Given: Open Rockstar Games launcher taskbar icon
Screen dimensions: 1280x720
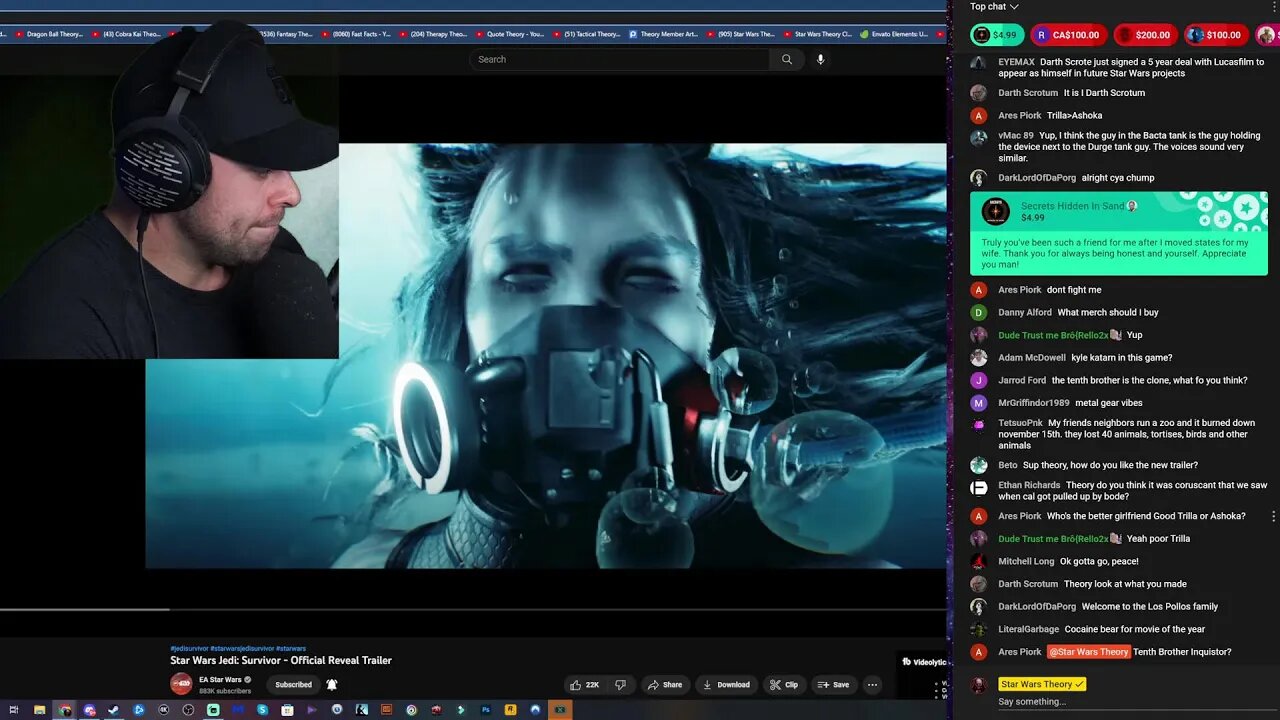Looking at the screenshot, I should click(x=510, y=710).
